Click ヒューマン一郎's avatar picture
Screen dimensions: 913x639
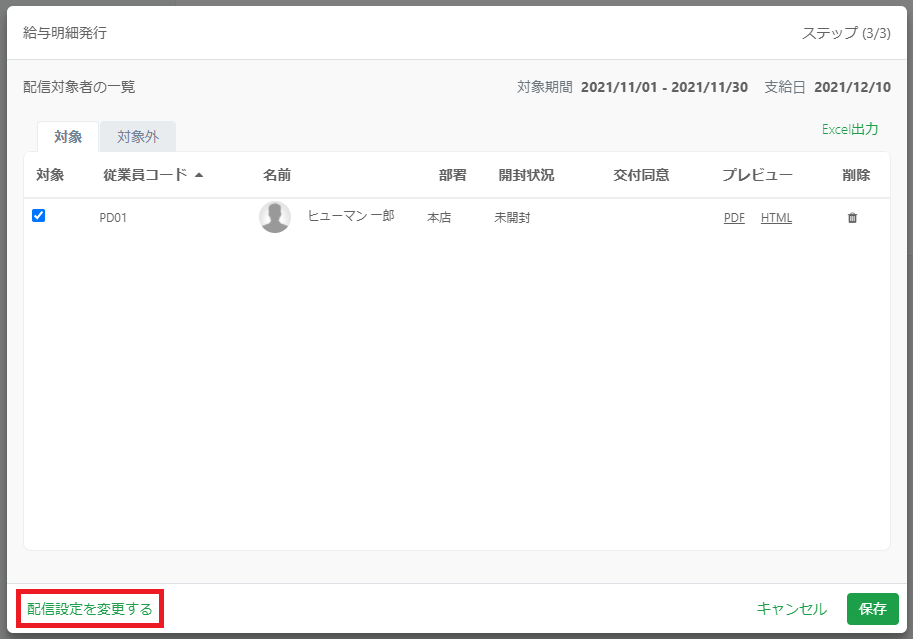(275, 217)
